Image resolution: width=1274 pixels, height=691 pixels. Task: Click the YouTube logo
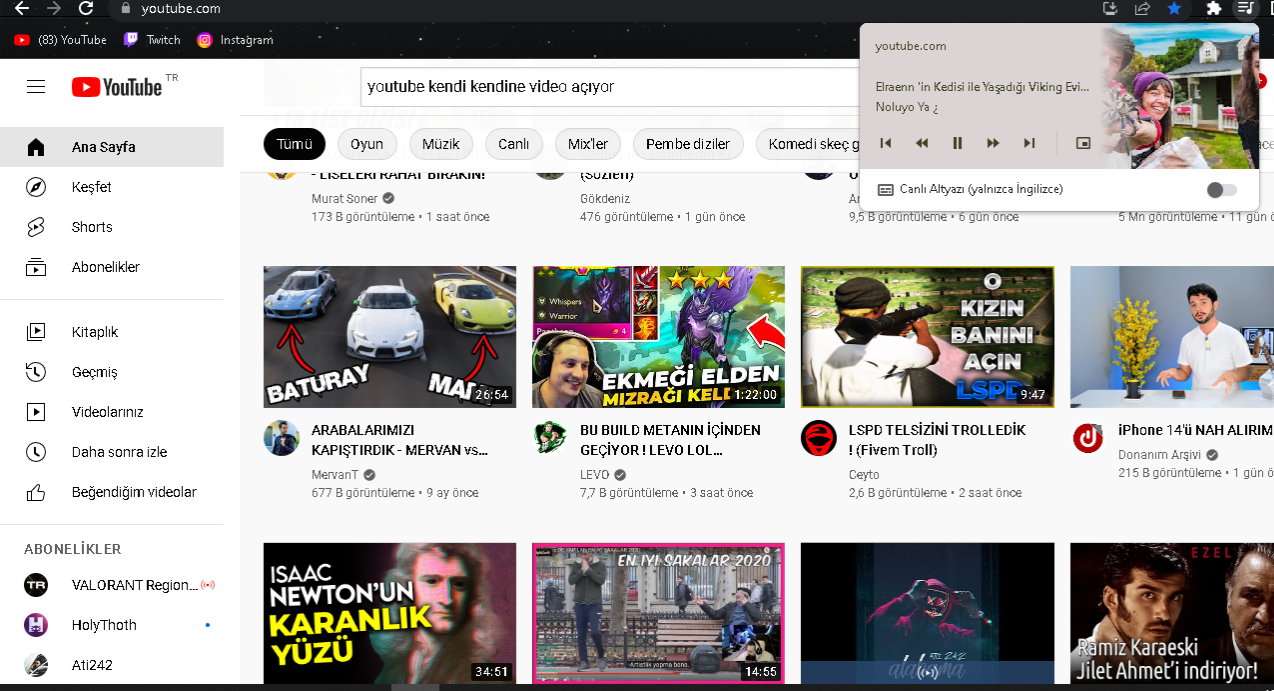[x=117, y=87]
